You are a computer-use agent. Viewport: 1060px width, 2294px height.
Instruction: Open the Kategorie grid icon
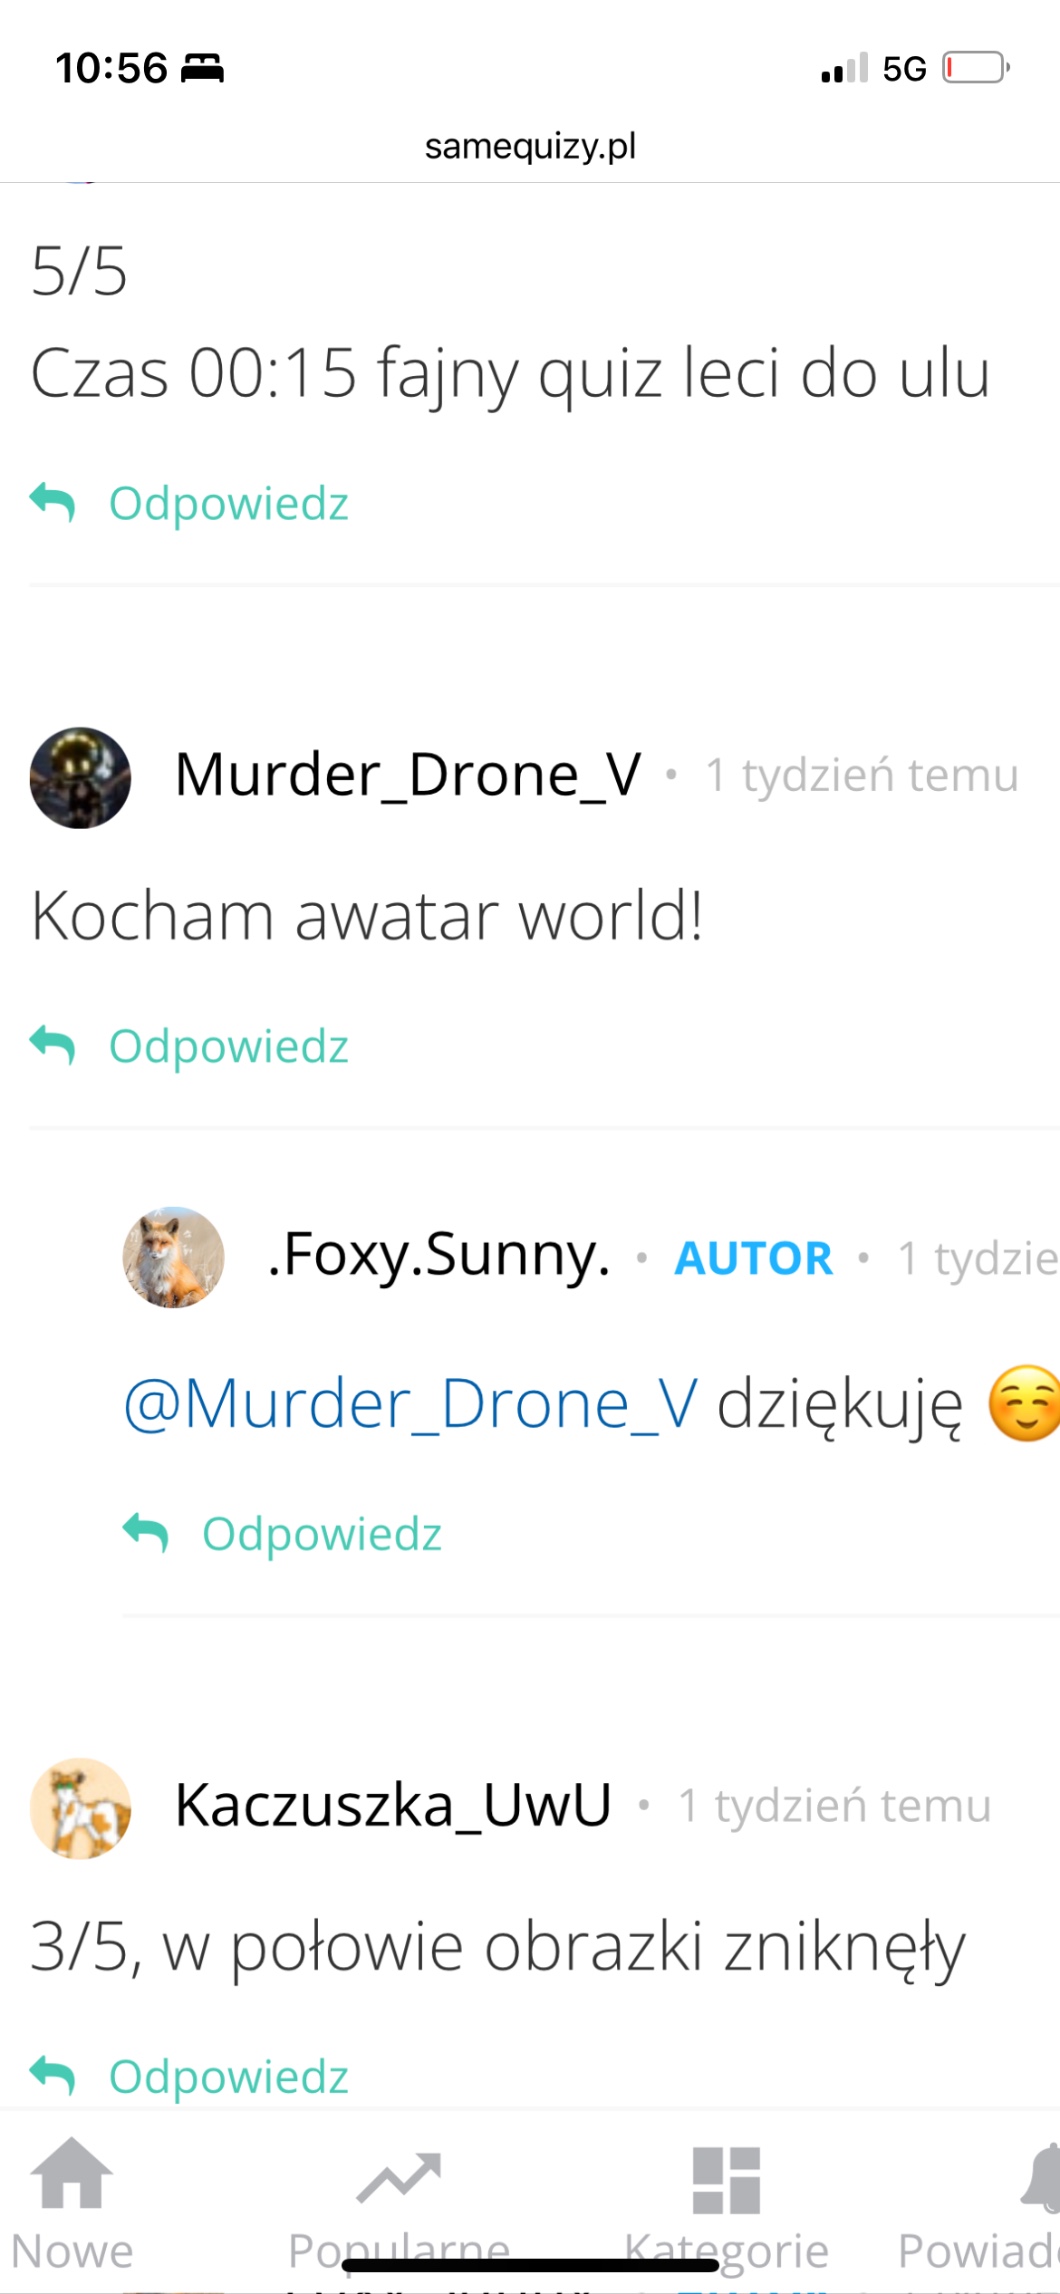point(726,2180)
